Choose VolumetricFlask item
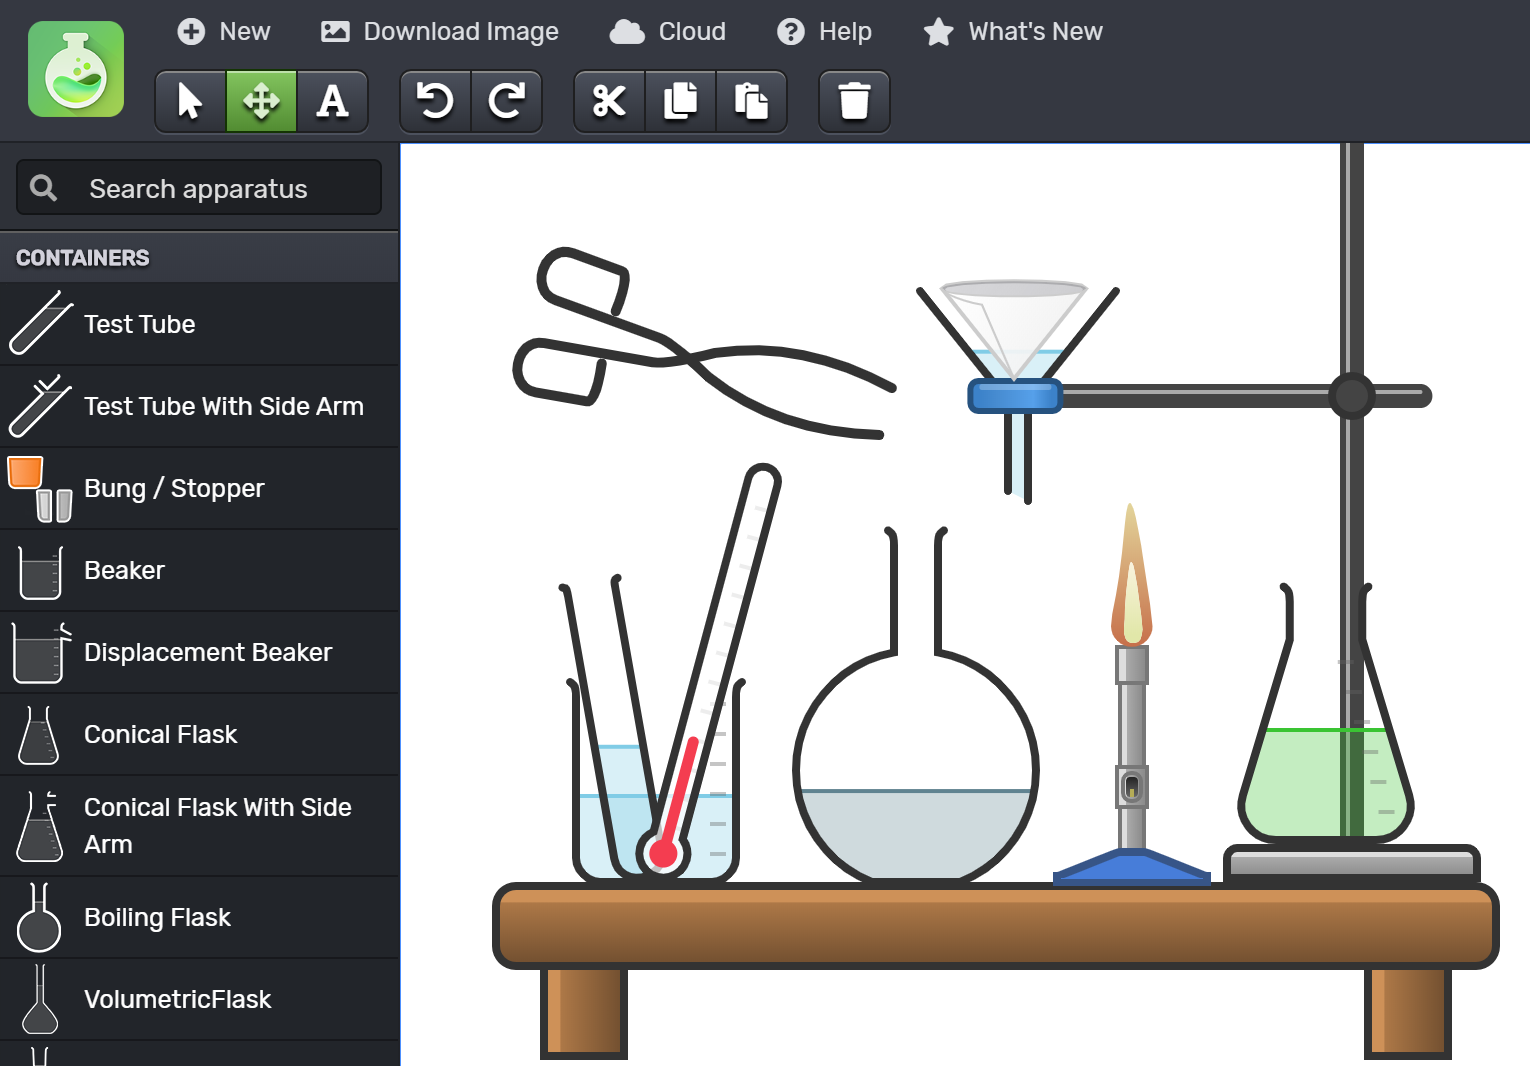Image resolution: width=1530 pixels, height=1066 pixels. pyautogui.click(x=199, y=999)
